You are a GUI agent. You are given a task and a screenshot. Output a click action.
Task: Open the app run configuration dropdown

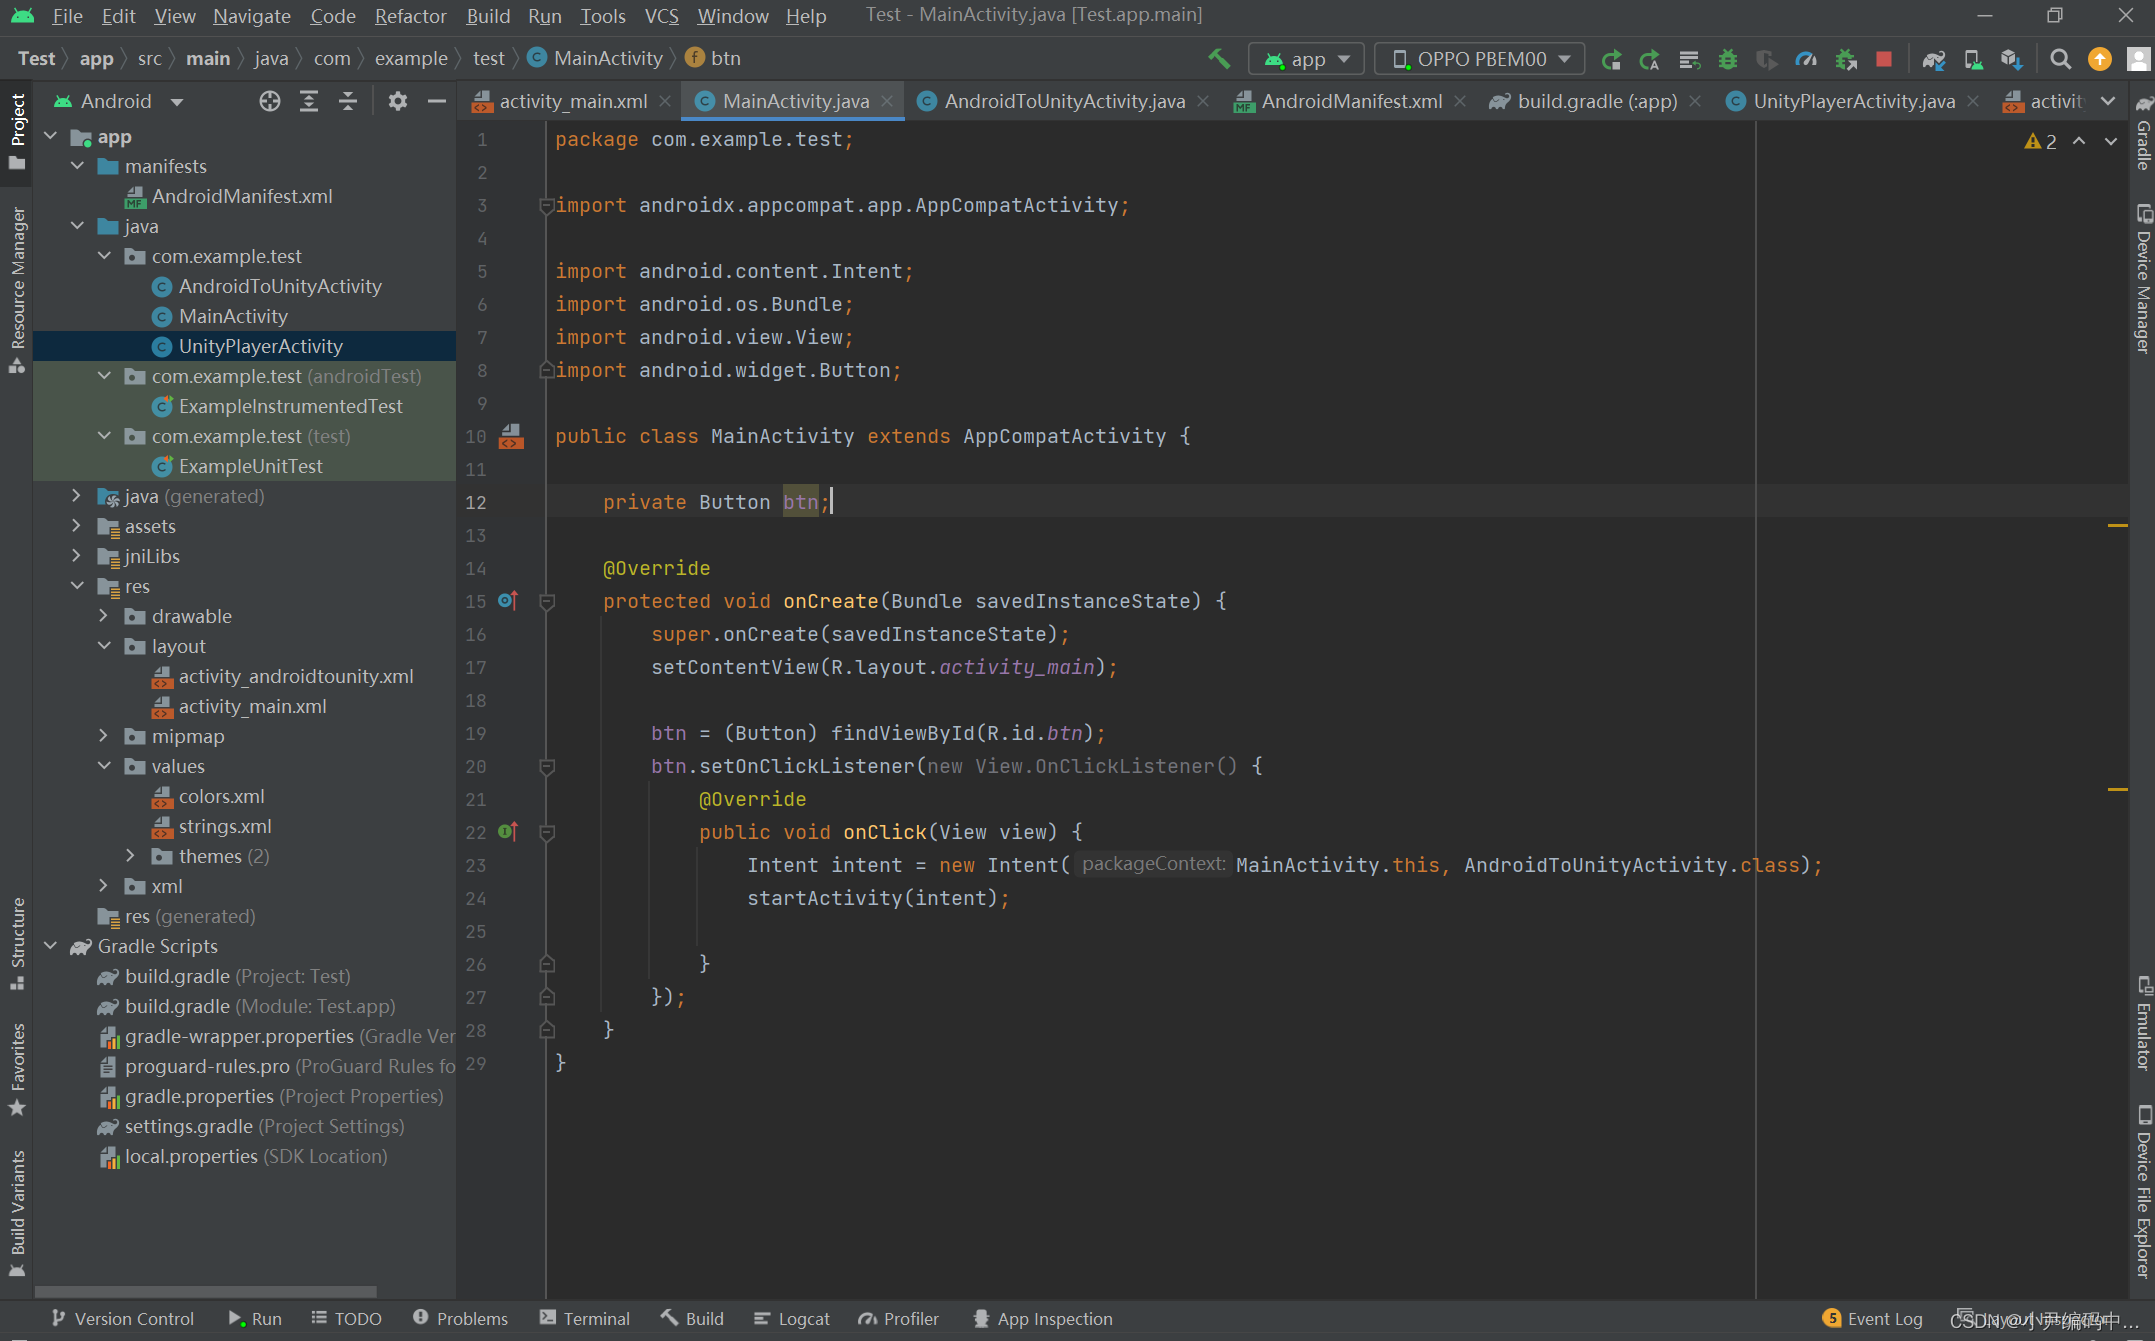(1305, 58)
